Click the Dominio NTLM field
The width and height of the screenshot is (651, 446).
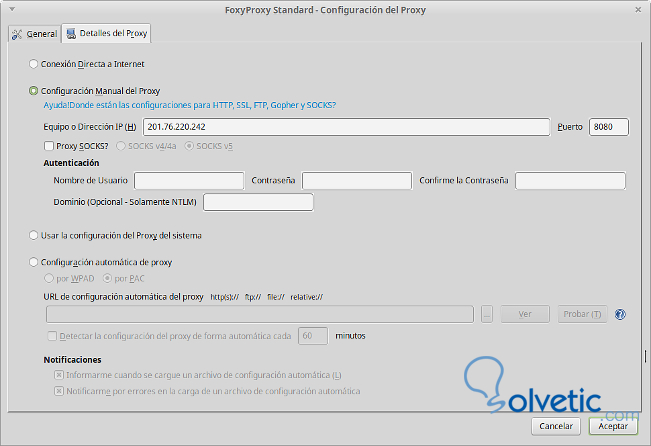click(258, 202)
